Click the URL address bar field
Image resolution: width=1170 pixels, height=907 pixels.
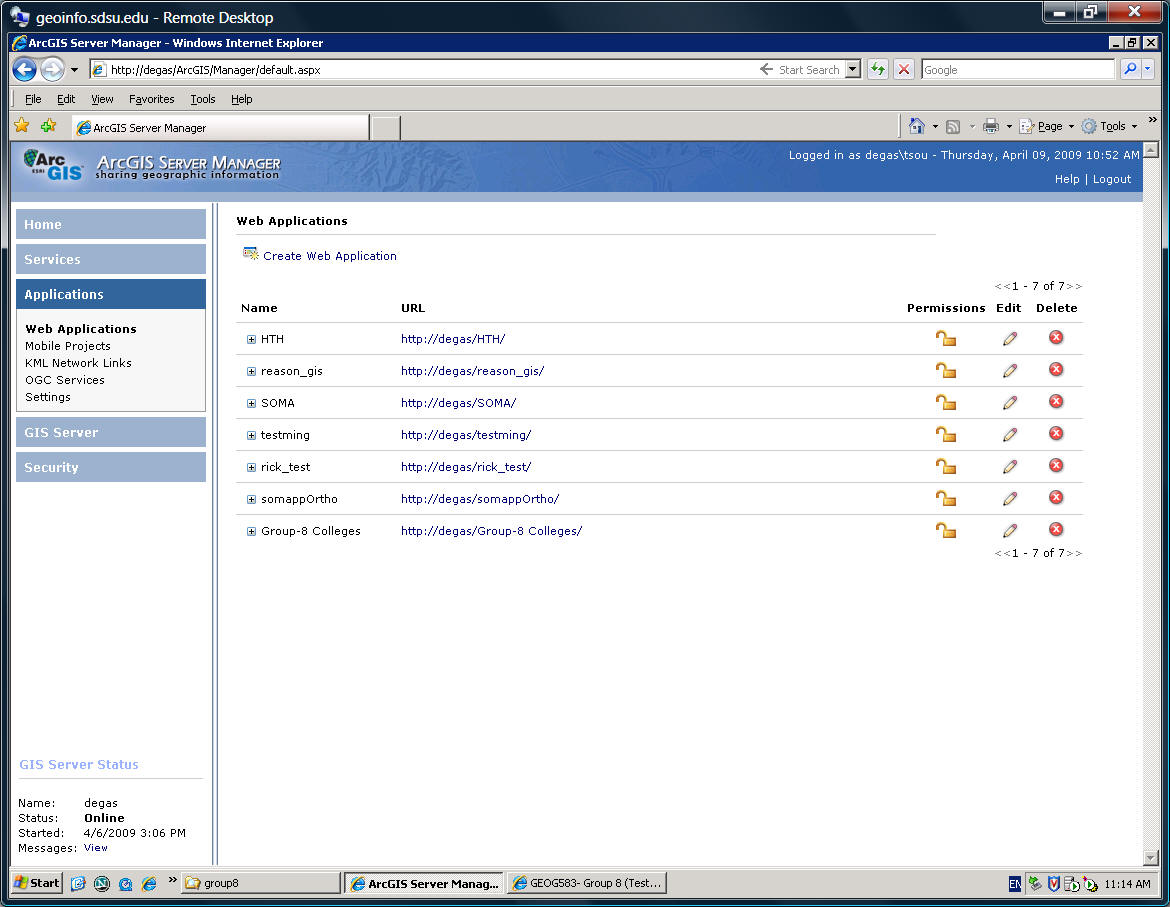point(425,69)
